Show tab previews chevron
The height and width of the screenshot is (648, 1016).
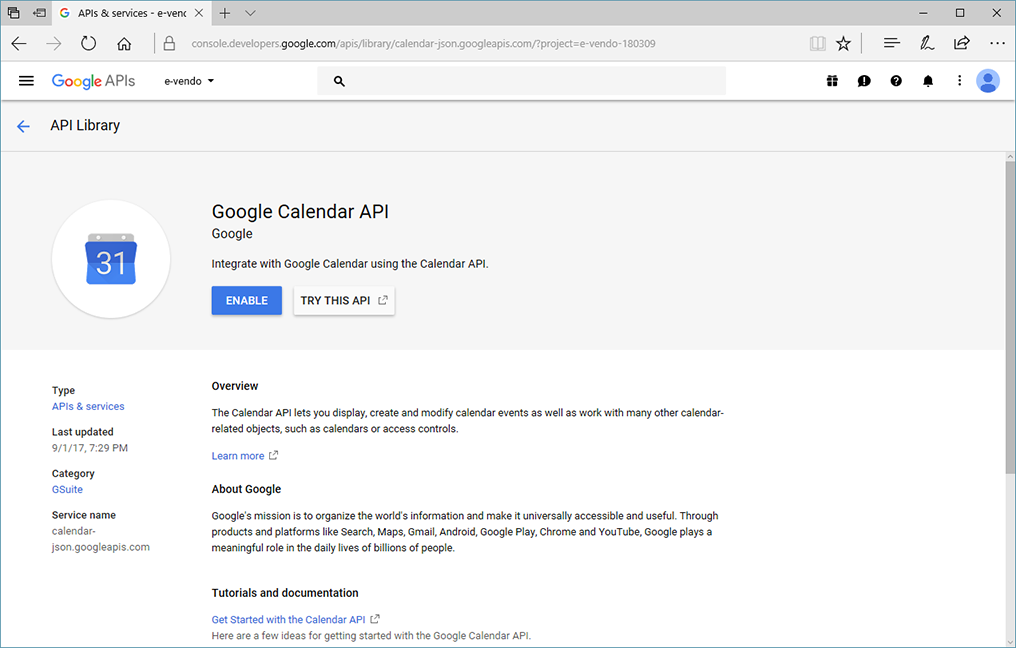[251, 13]
